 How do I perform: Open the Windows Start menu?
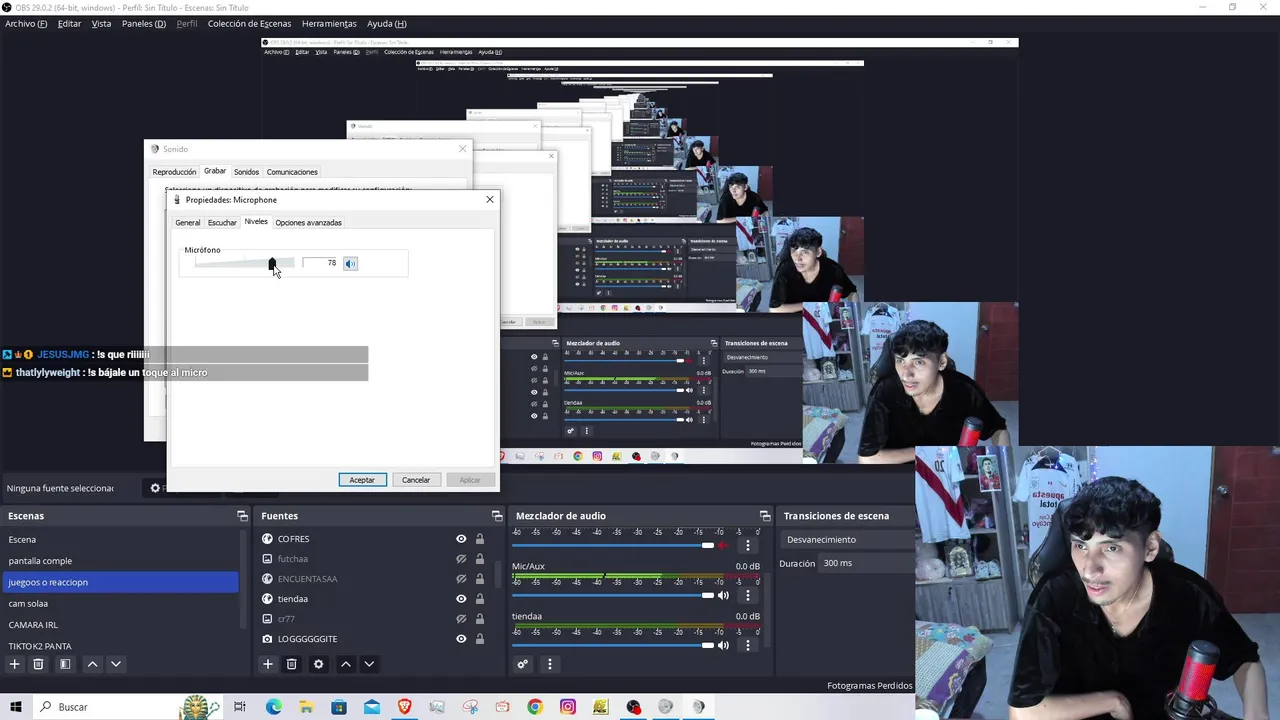pyautogui.click(x=15, y=707)
